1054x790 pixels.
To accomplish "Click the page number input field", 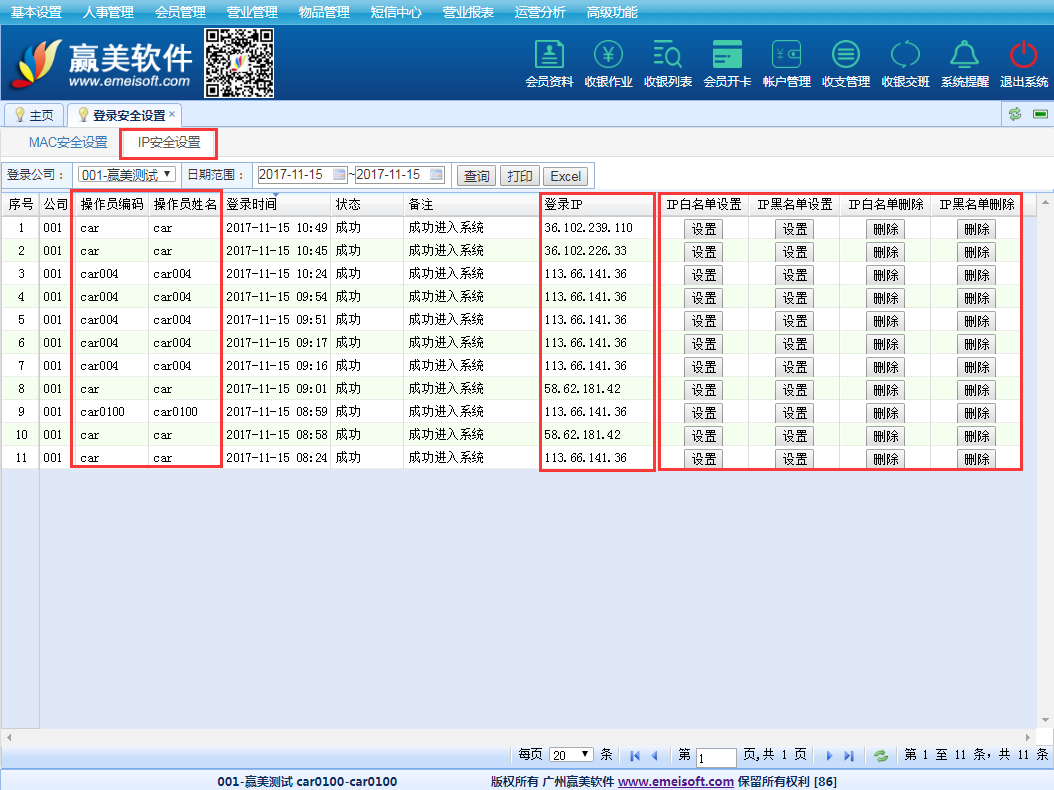I will [x=716, y=757].
